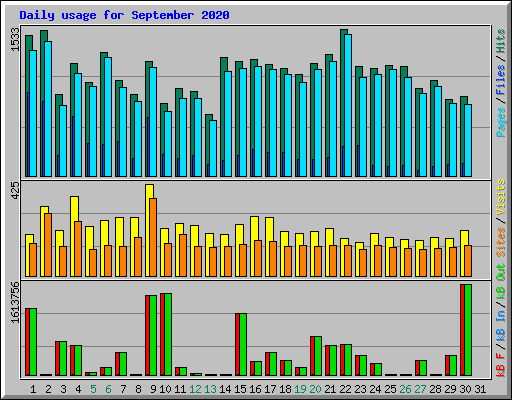Click the day 2 orange sites bar

[x=48, y=245]
